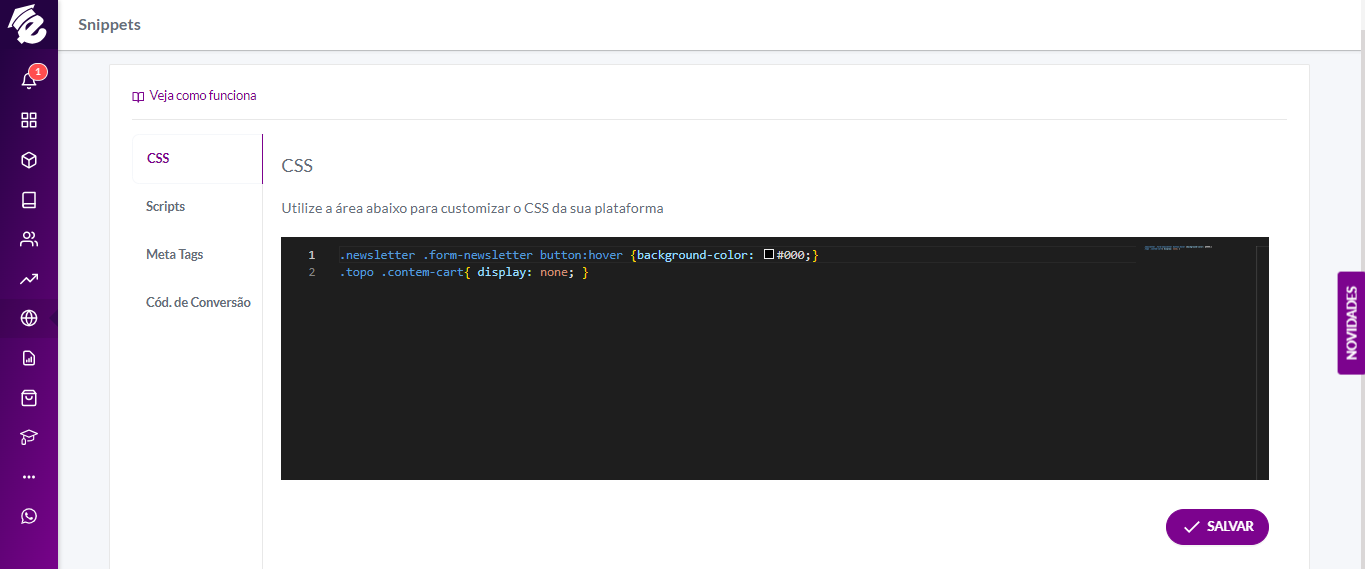The image size is (1365, 569).
Task: Click the platform logo in the sidebar
Action: pyautogui.click(x=28, y=25)
